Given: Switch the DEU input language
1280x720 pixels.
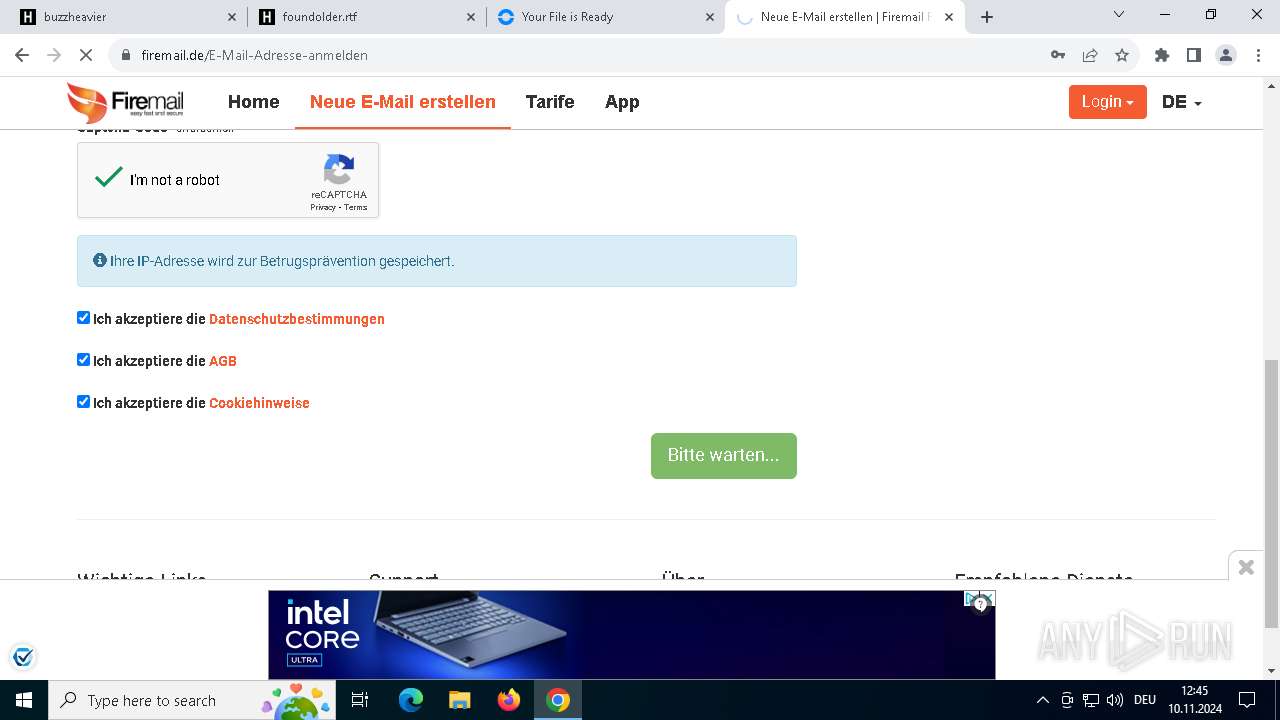Looking at the screenshot, I should pos(1145,700).
